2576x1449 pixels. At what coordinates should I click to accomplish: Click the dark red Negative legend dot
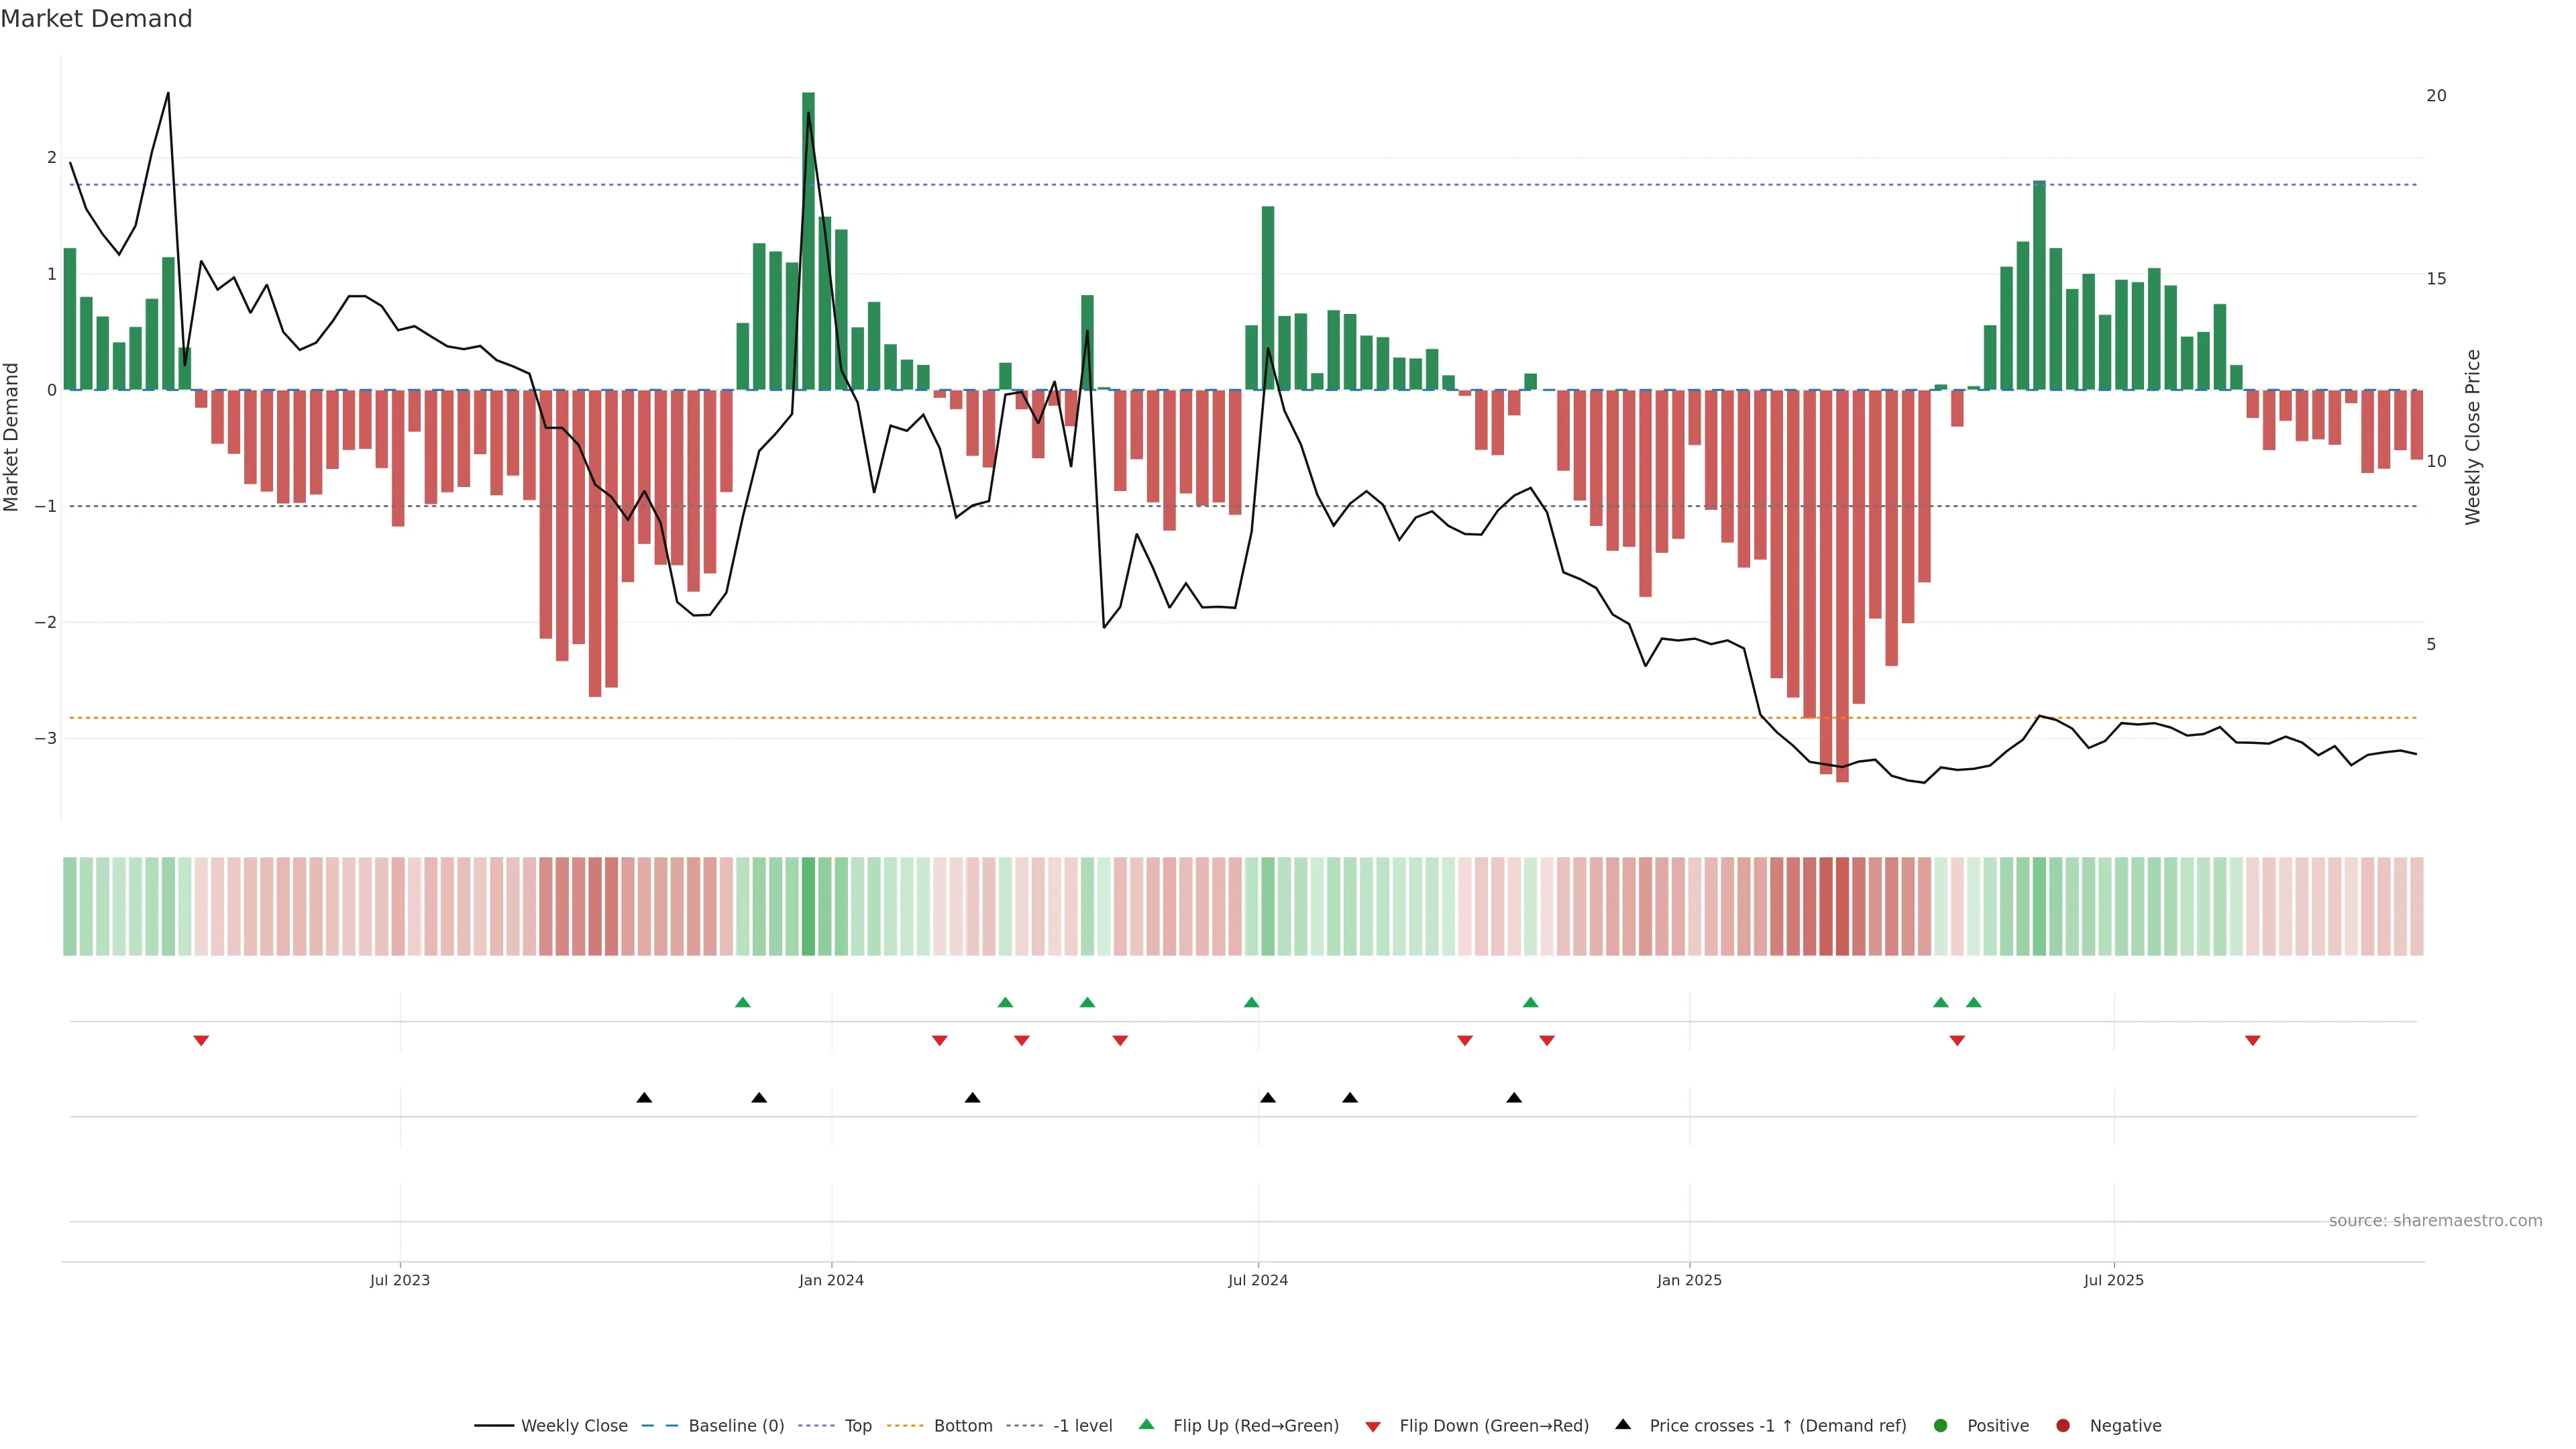[2063, 1426]
